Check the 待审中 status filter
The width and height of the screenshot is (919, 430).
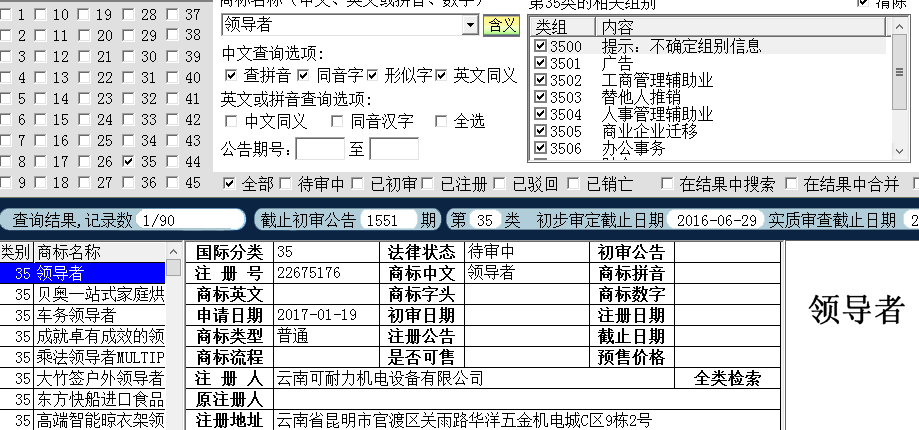(285, 184)
